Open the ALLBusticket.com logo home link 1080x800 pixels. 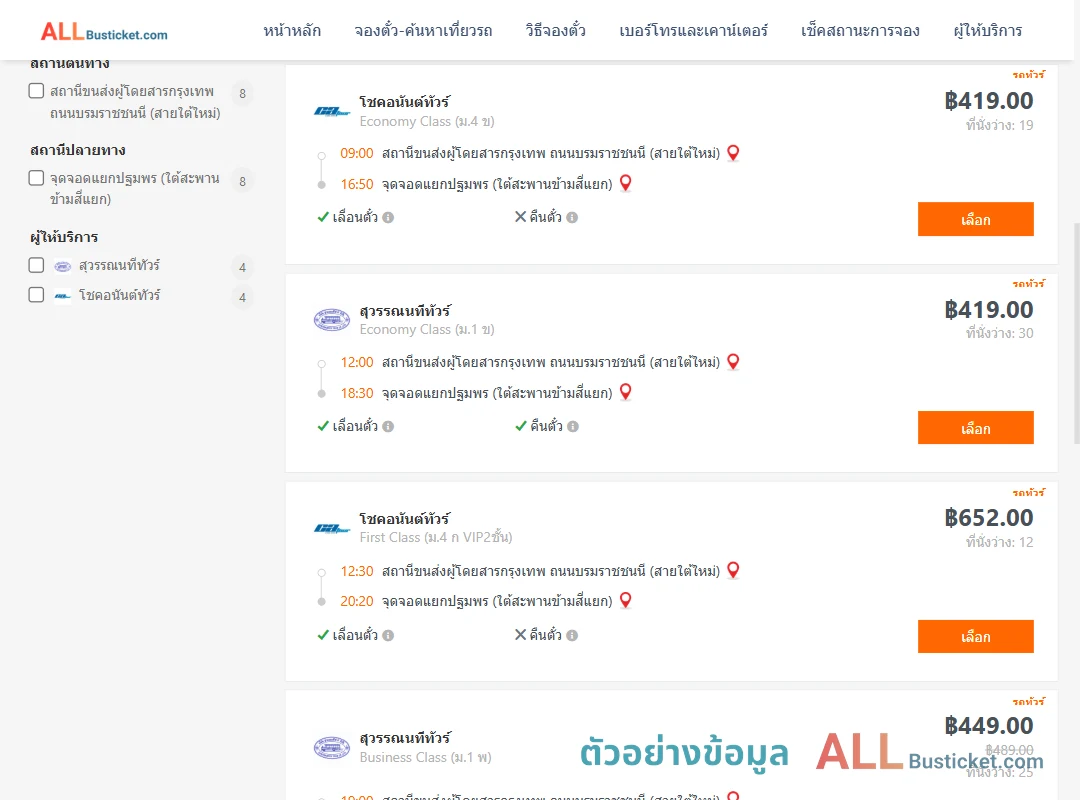click(x=104, y=32)
